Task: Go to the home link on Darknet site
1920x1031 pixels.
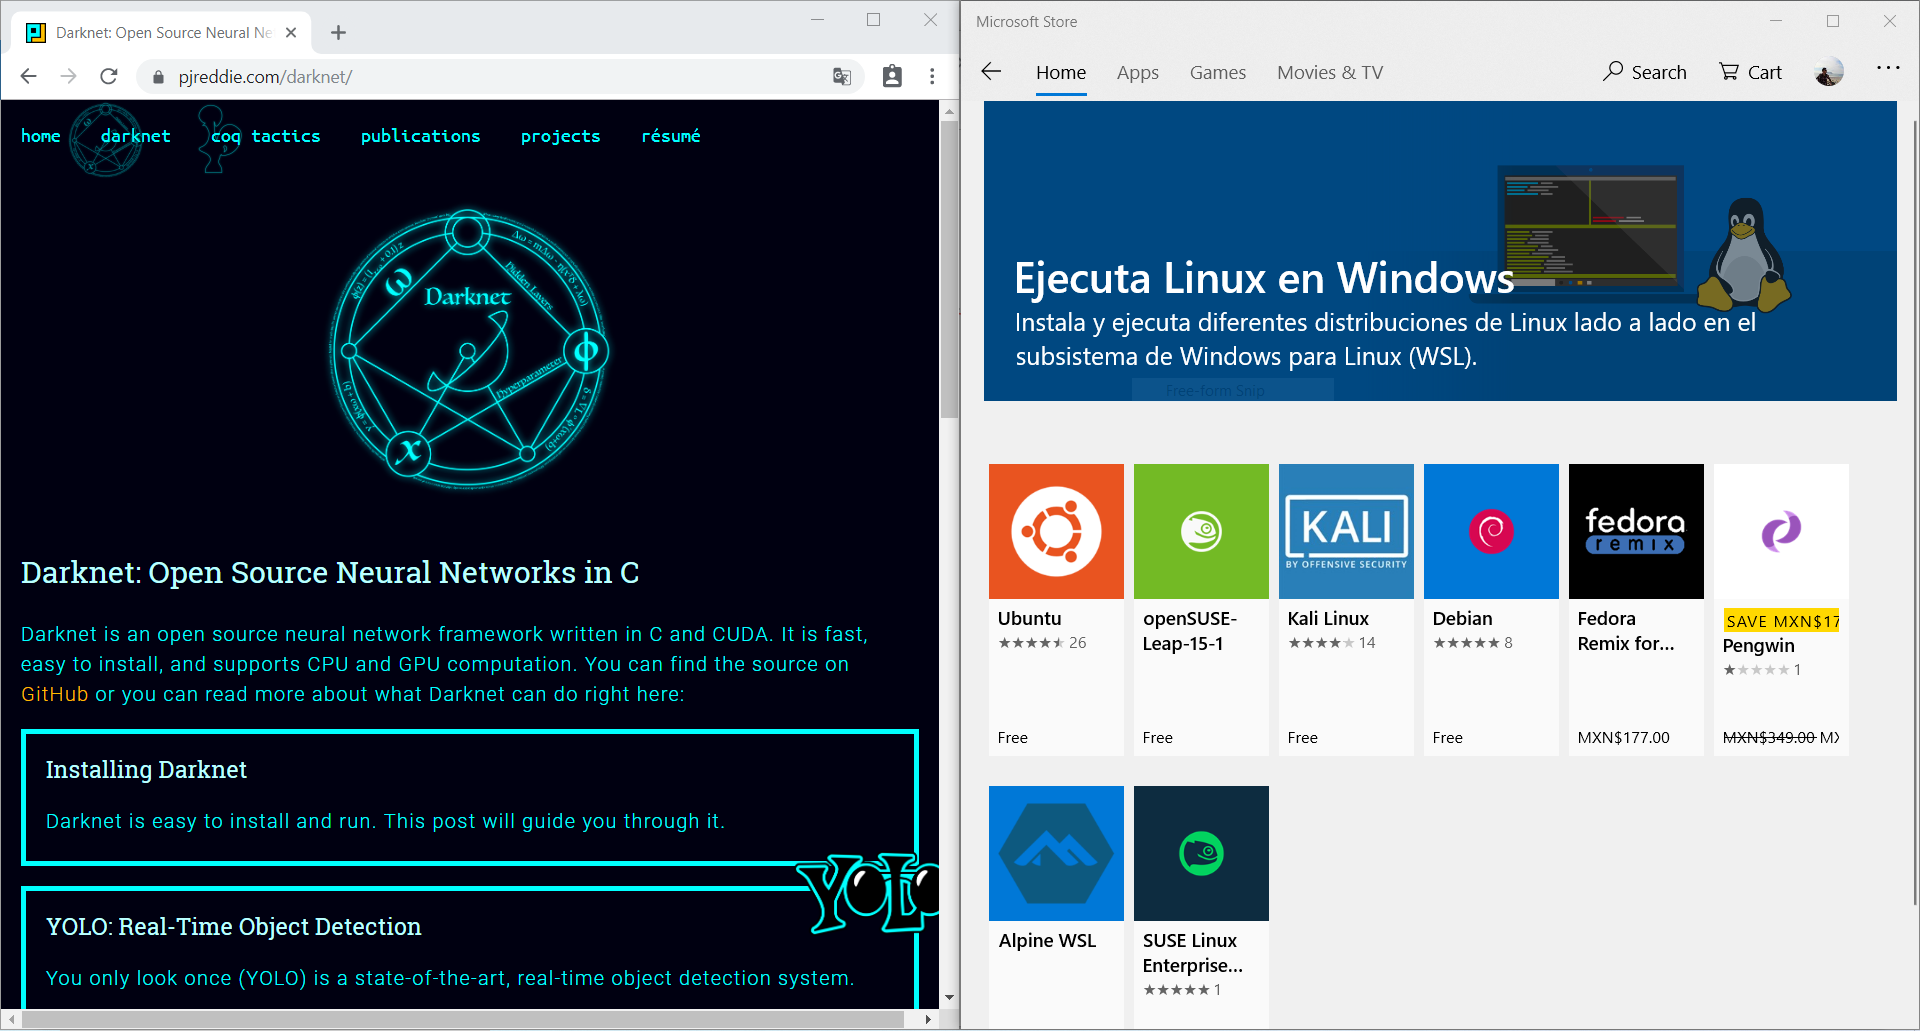Action: [x=41, y=136]
